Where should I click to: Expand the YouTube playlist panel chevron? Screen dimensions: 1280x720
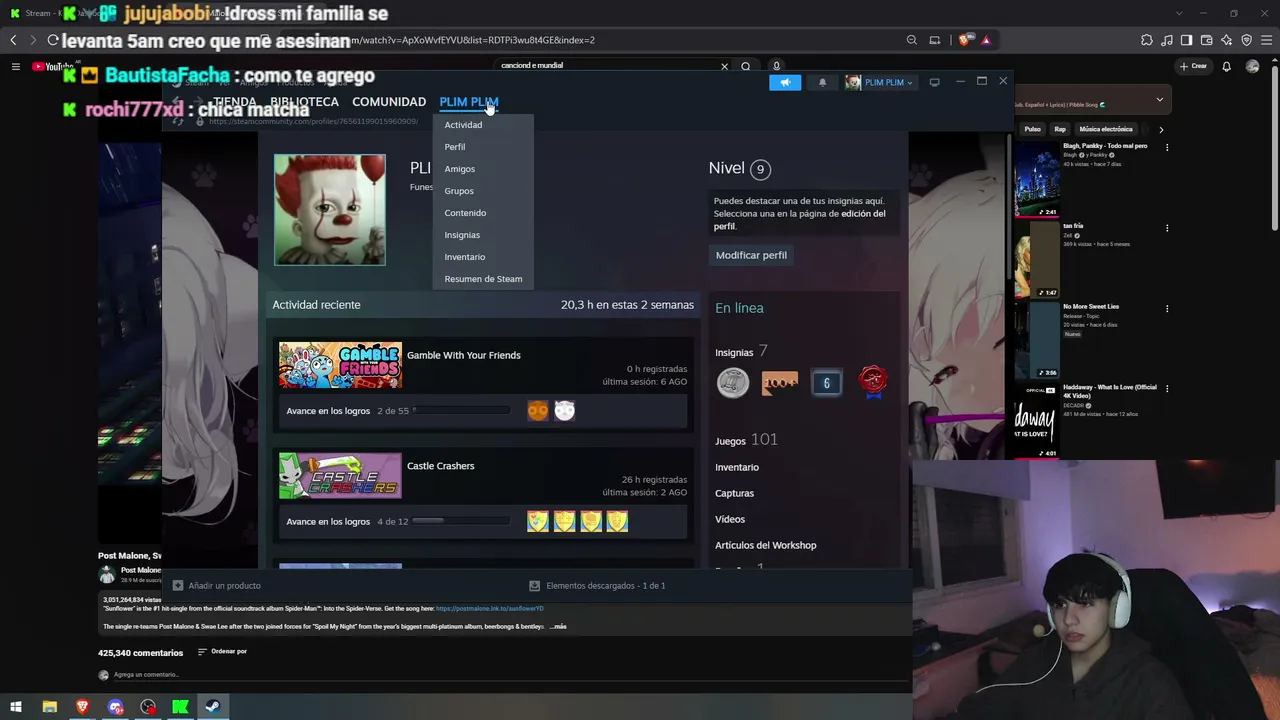point(1160,99)
